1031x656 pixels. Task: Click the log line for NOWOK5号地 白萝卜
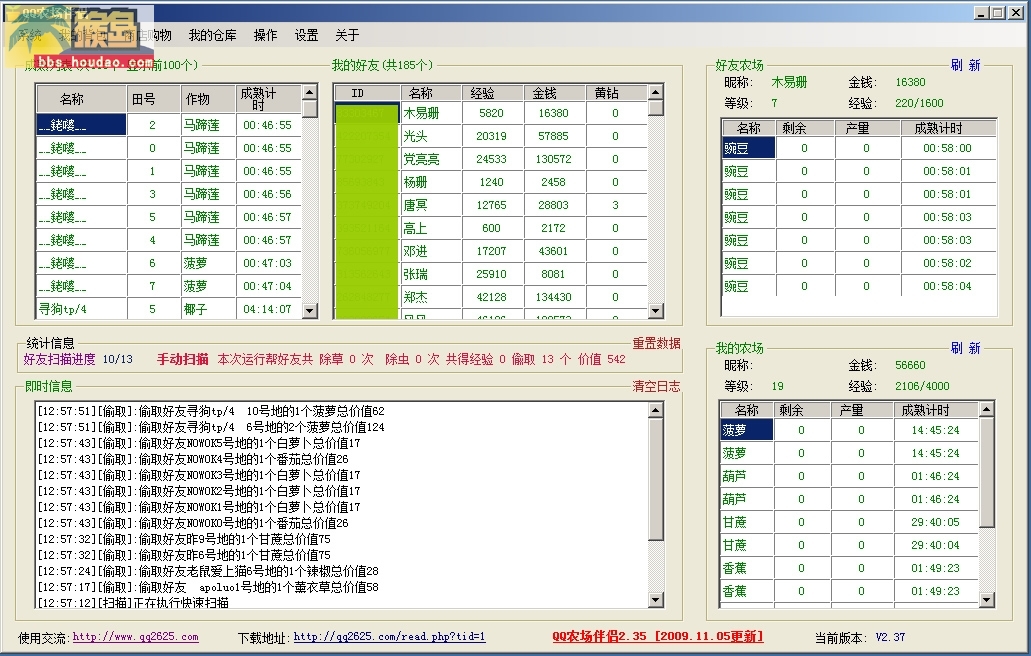click(x=199, y=443)
